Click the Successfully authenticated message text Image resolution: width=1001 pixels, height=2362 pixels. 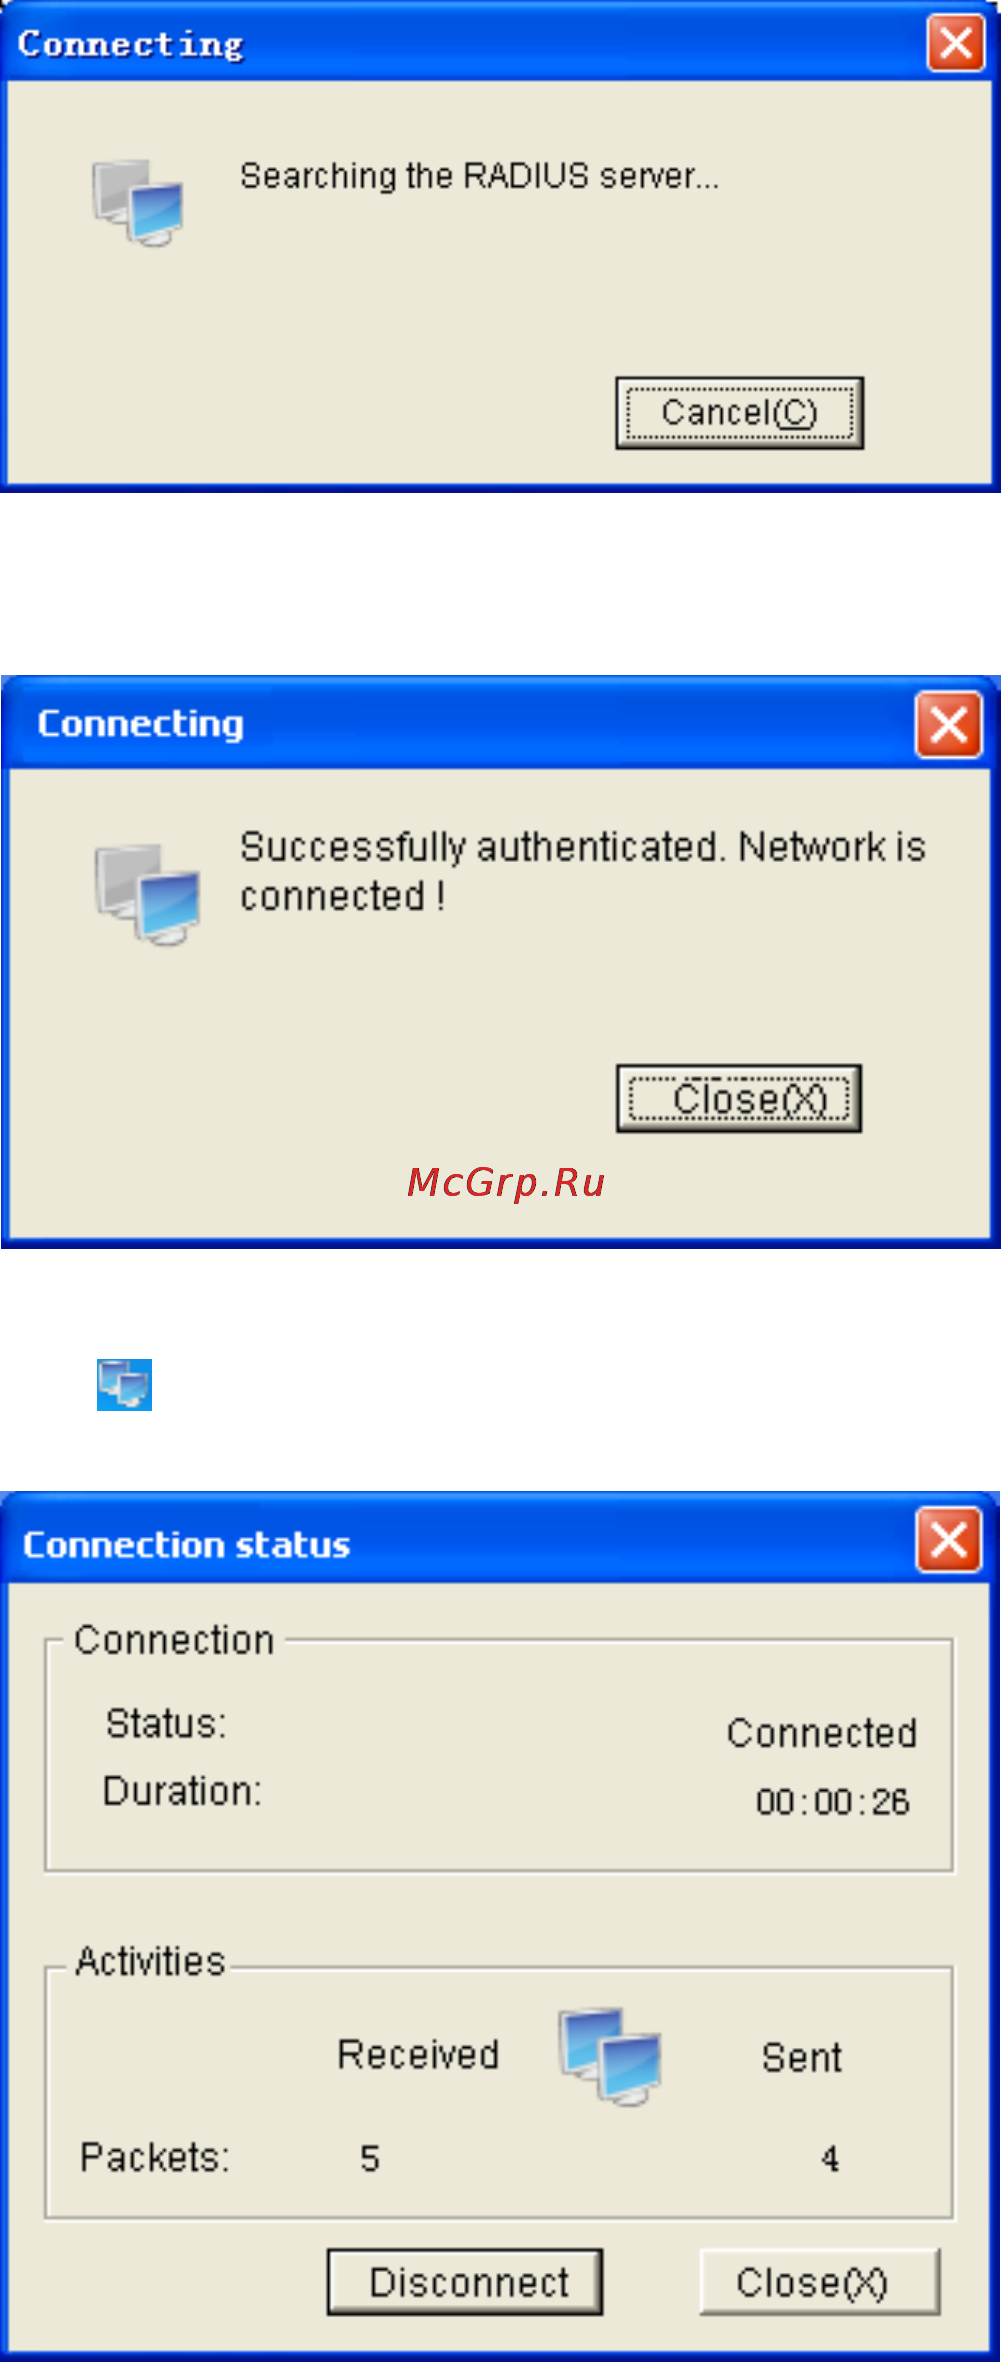[x=583, y=872]
